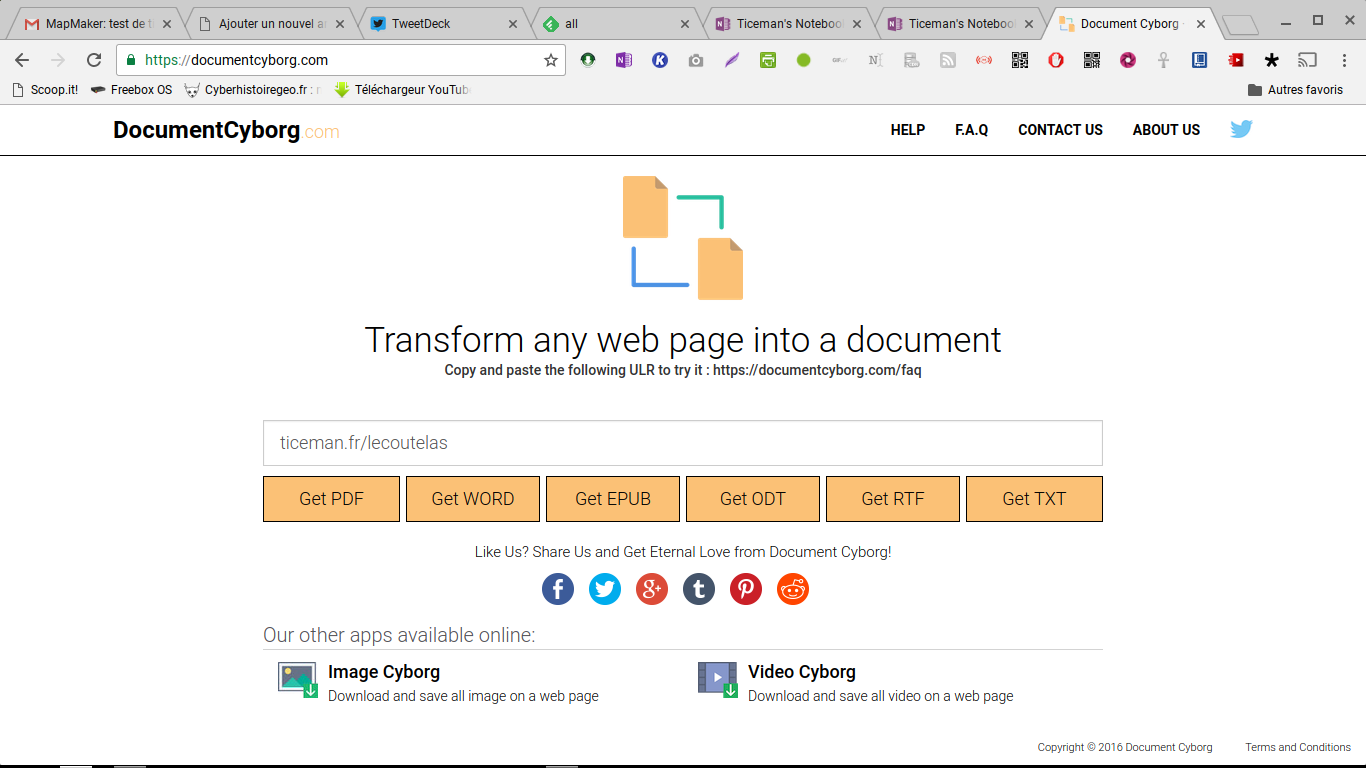
Task: Click the green download extension icon
Action: coord(587,60)
